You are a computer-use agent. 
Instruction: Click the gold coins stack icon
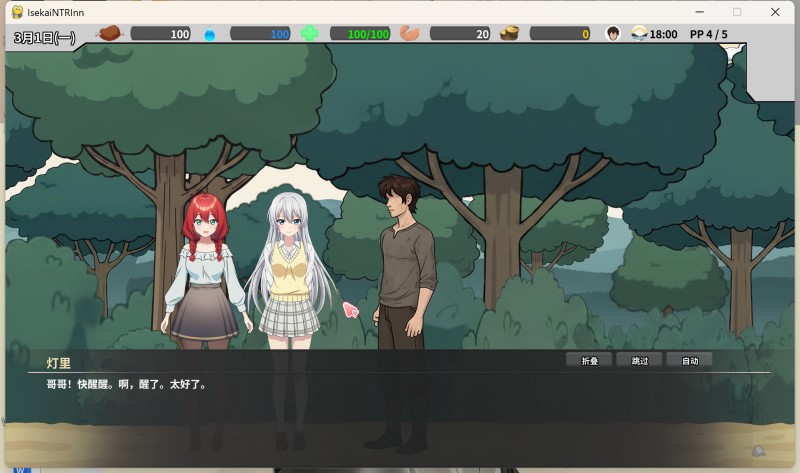[509, 34]
